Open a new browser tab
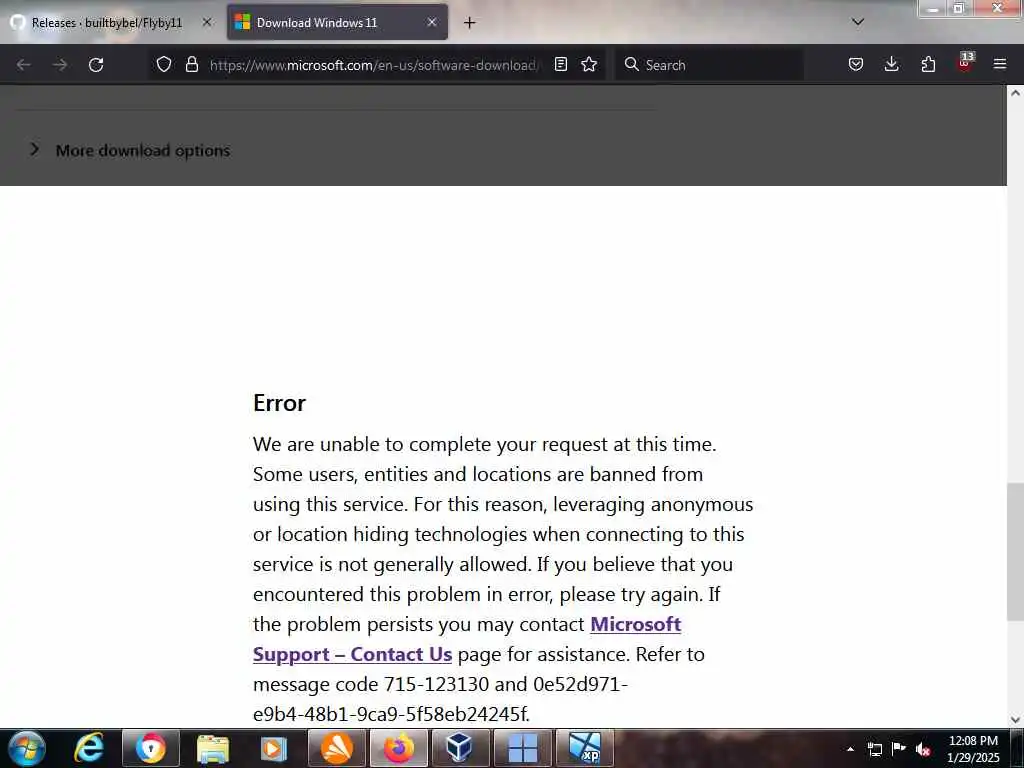 (470, 23)
